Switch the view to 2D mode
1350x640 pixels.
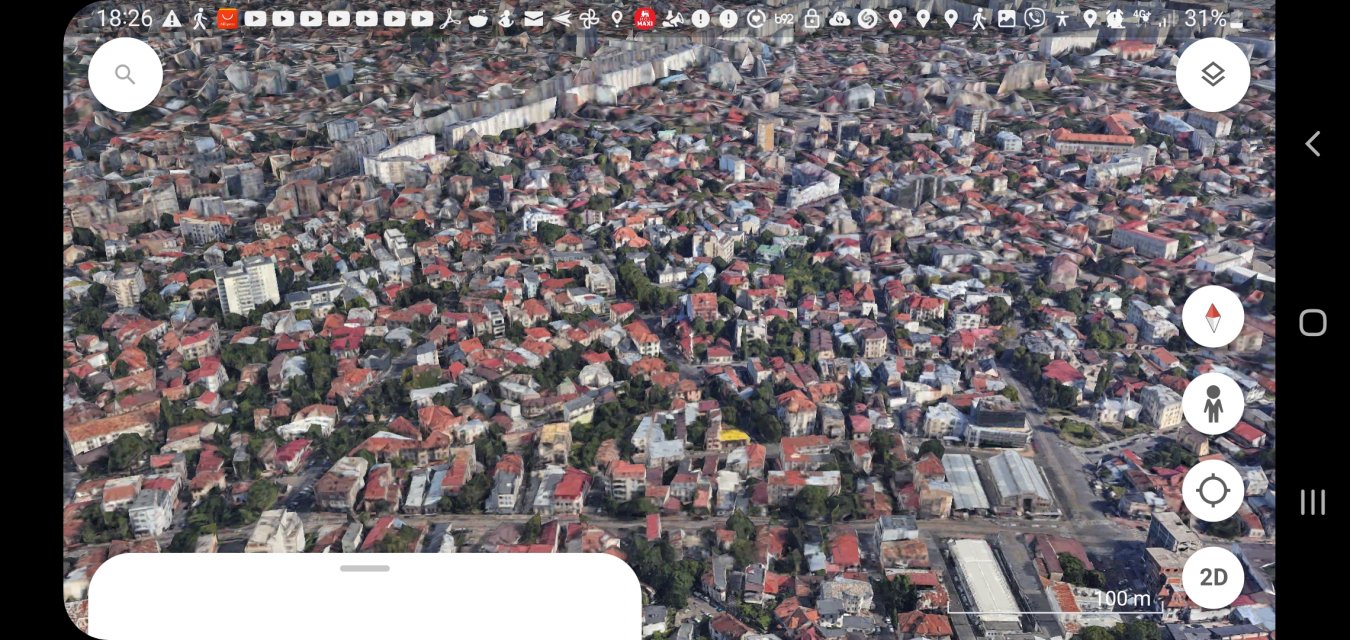pos(1212,577)
